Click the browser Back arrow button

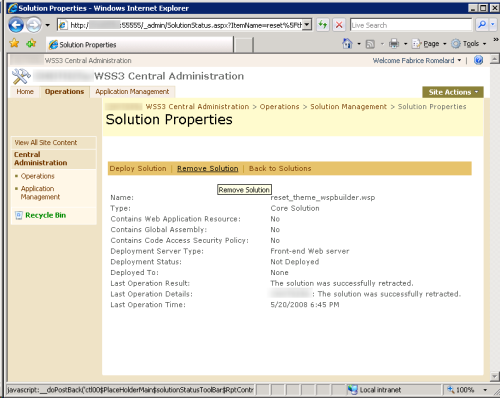pos(16,25)
